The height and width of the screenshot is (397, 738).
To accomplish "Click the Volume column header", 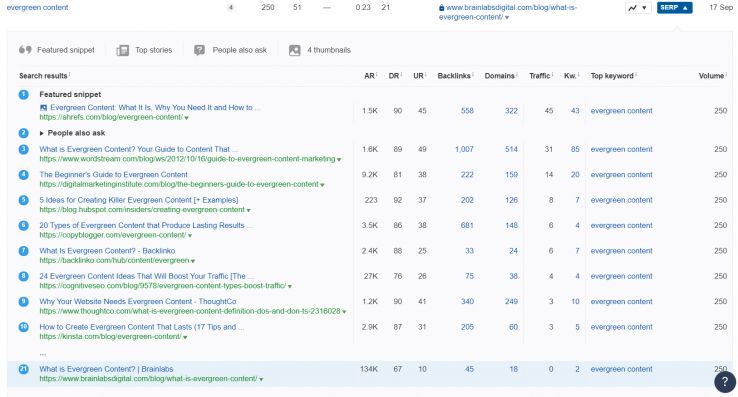I will [x=712, y=76].
